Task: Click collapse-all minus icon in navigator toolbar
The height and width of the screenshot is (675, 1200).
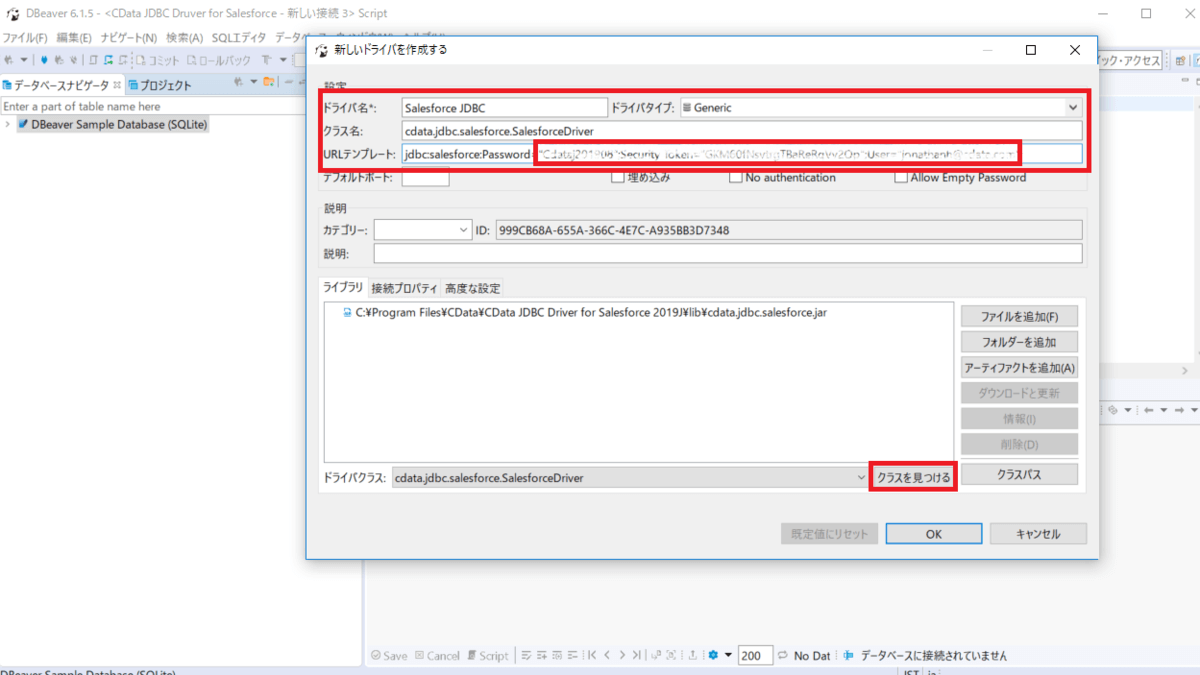Action: (288, 82)
